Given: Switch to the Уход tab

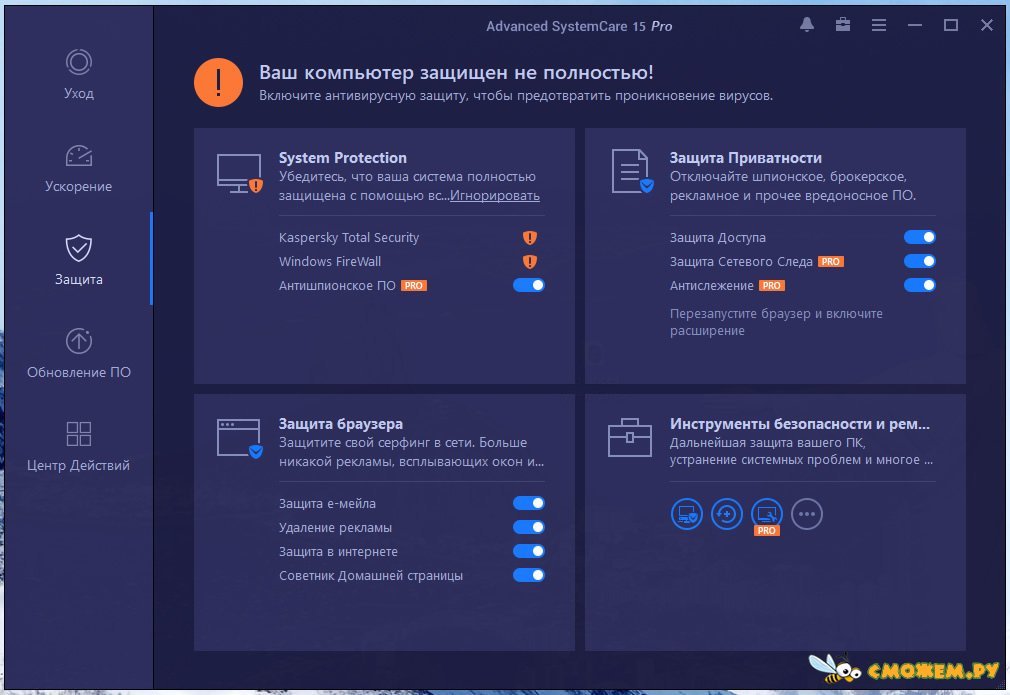Looking at the screenshot, I should coord(79,74).
